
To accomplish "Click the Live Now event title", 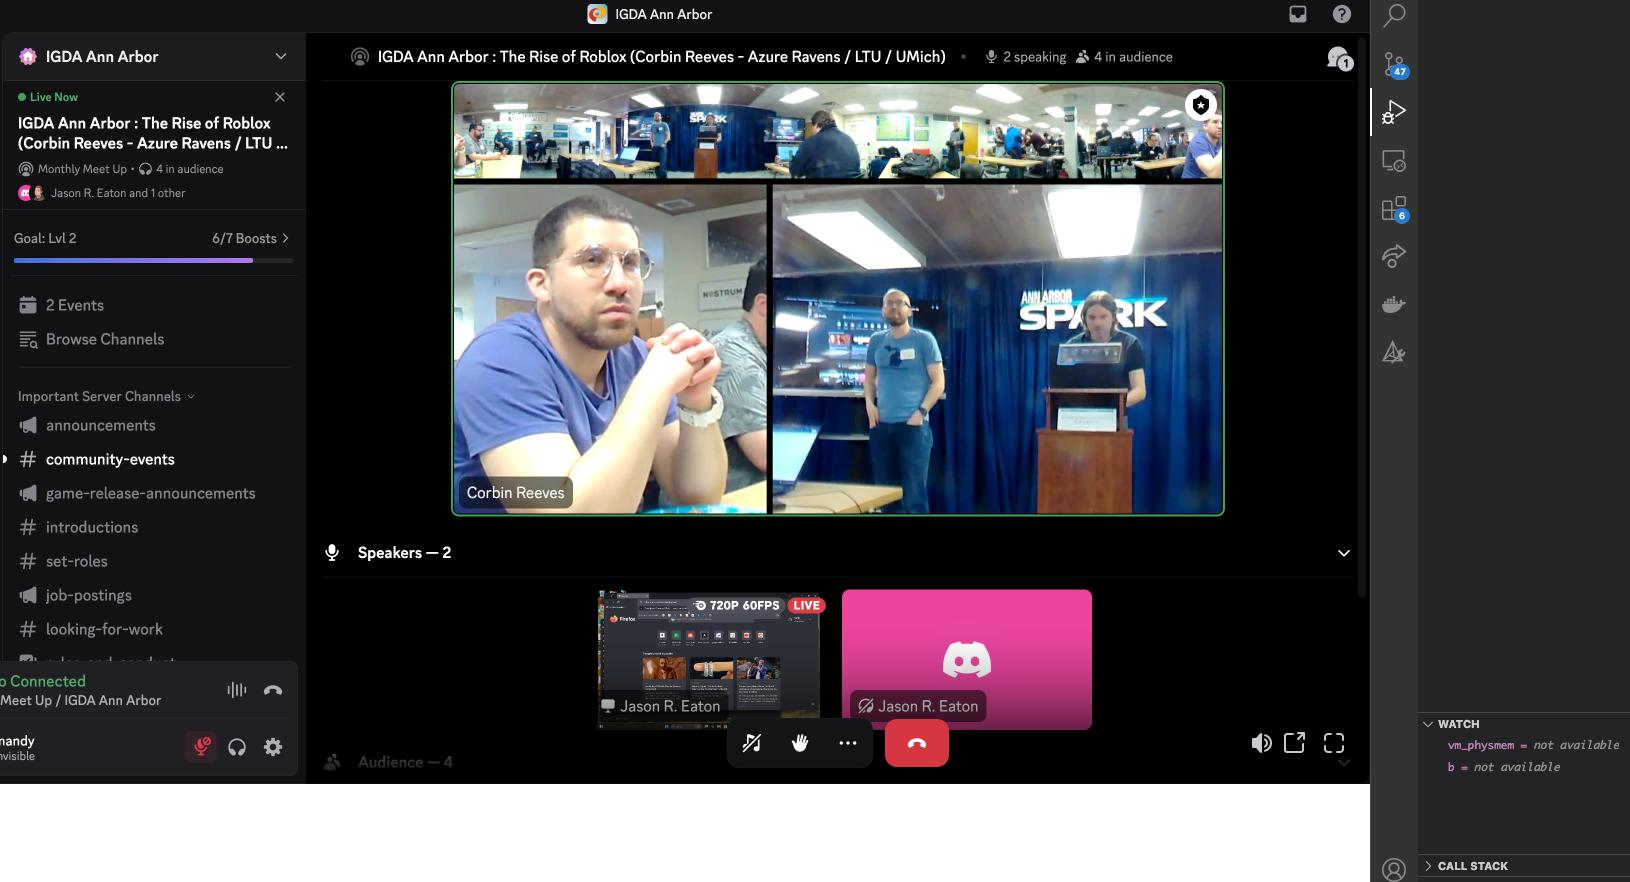I will pyautogui.click(x=153, y=133).
